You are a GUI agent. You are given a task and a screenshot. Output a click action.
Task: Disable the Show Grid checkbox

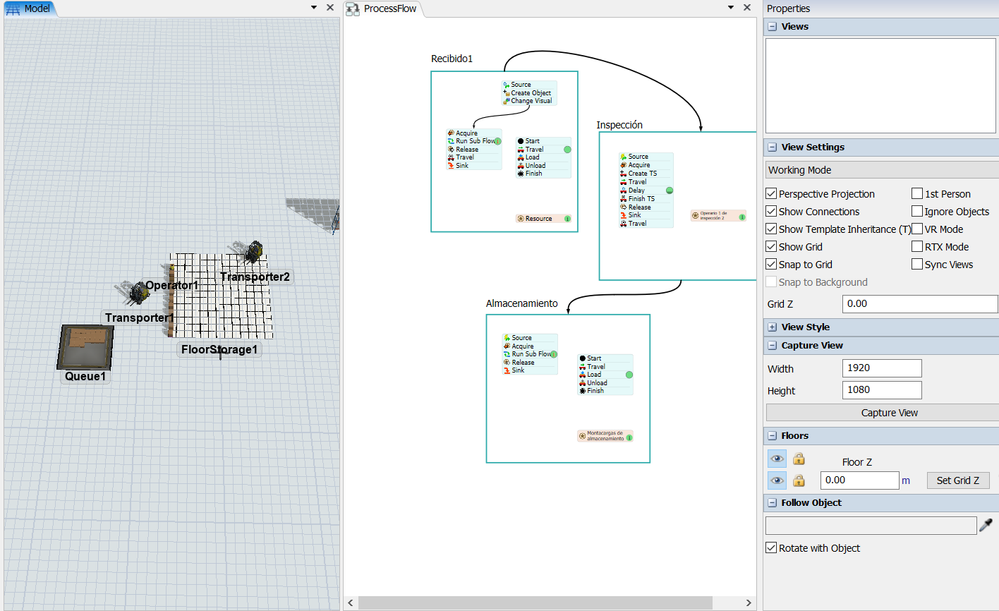[771, 247]
